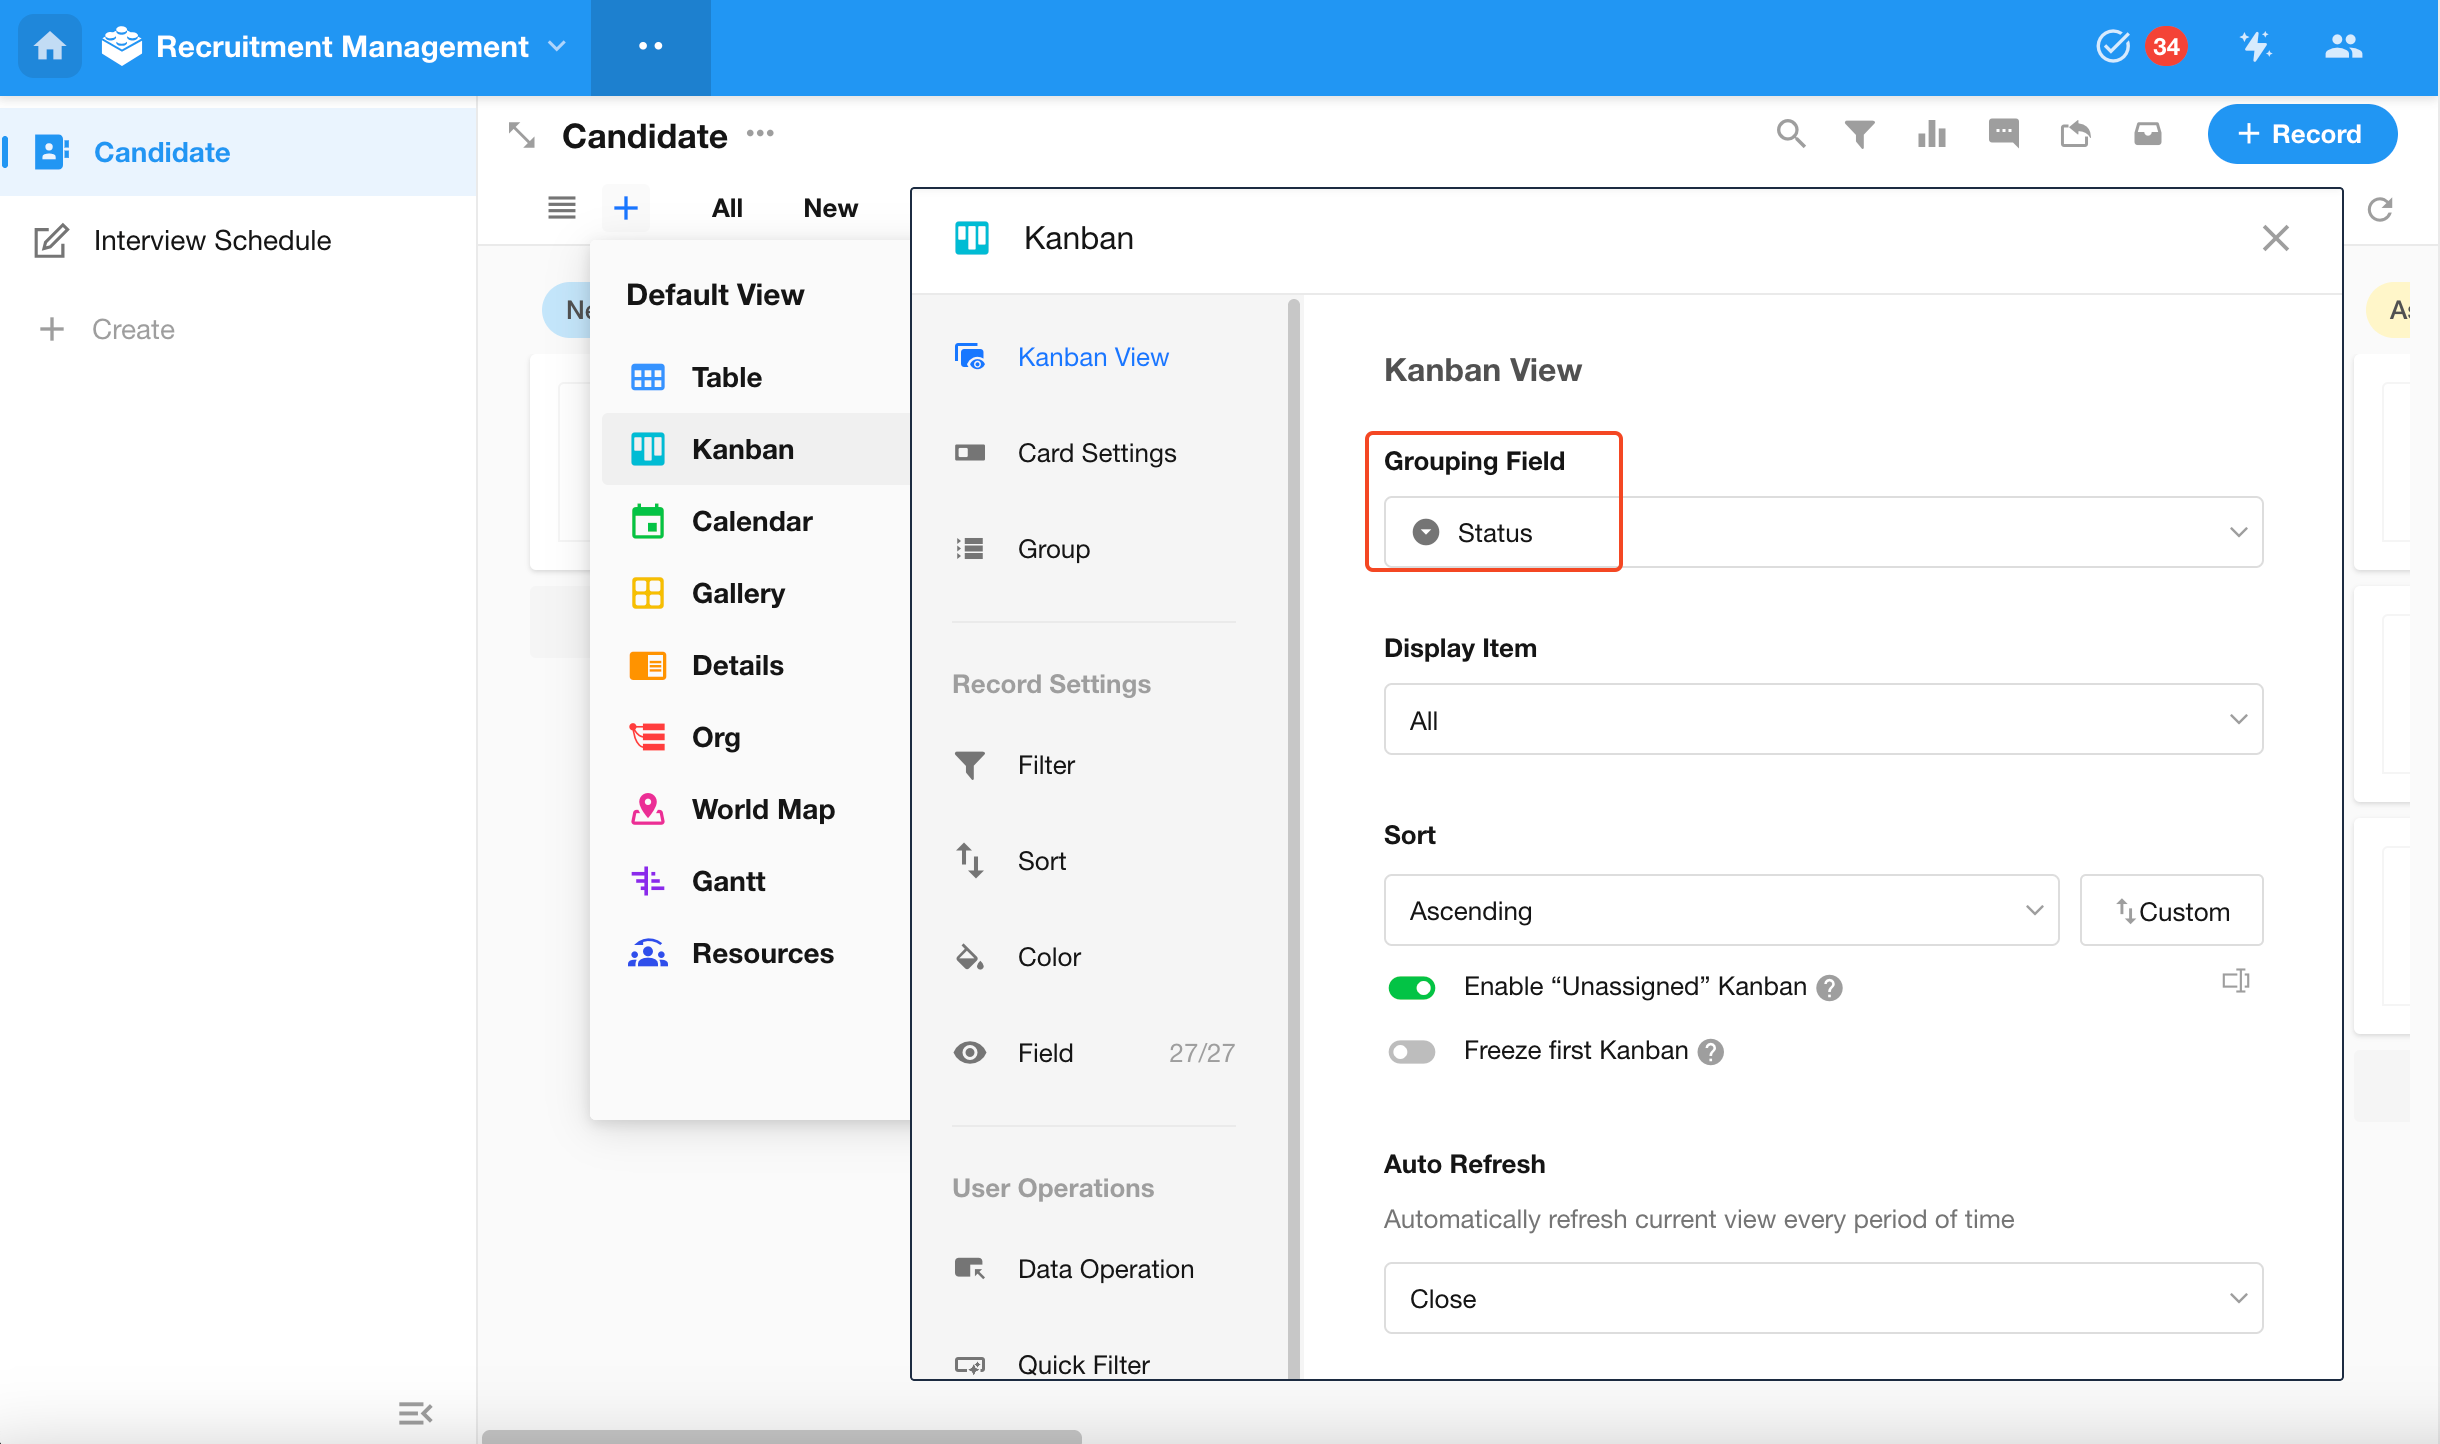Image resolution: width=2440 pixels, height=1444 pixels.
Task: Add a new view with plus icon
Action: [626, 208]
